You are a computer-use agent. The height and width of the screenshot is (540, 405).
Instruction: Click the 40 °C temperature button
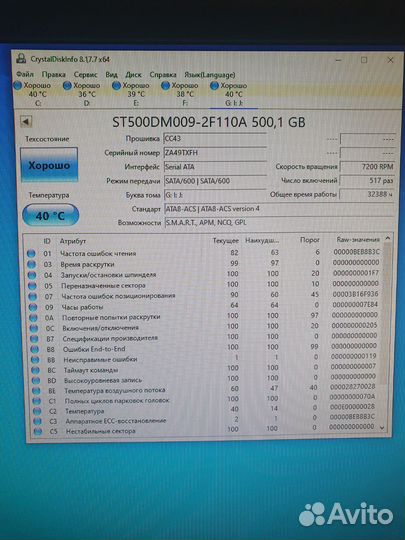(x=50, y=216)
